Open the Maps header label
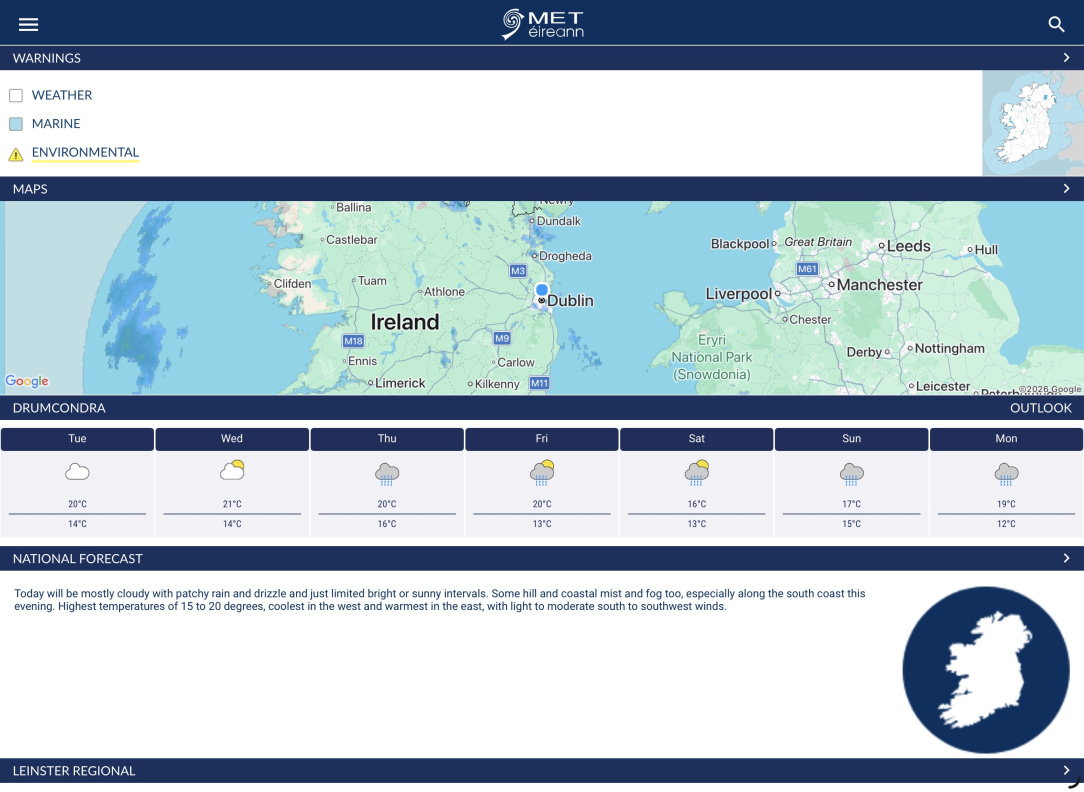The width and height of the screenshot is (1084, 792). [30, 189]
